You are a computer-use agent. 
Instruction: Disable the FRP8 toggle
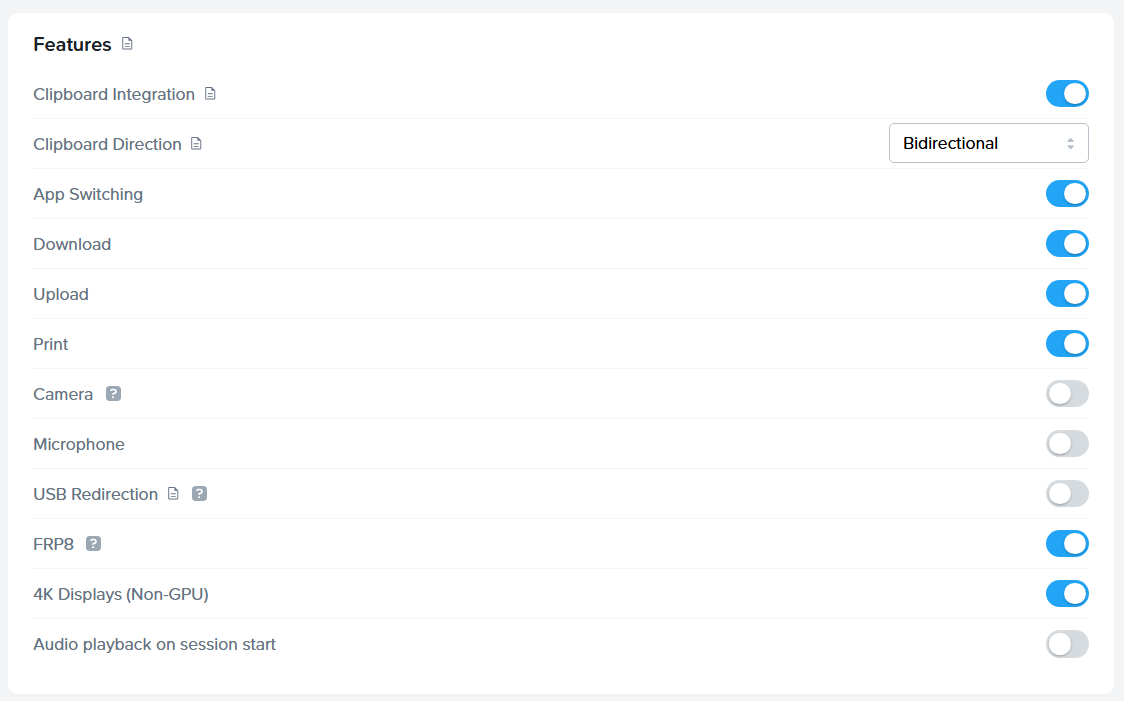(x=1067, y=544)
